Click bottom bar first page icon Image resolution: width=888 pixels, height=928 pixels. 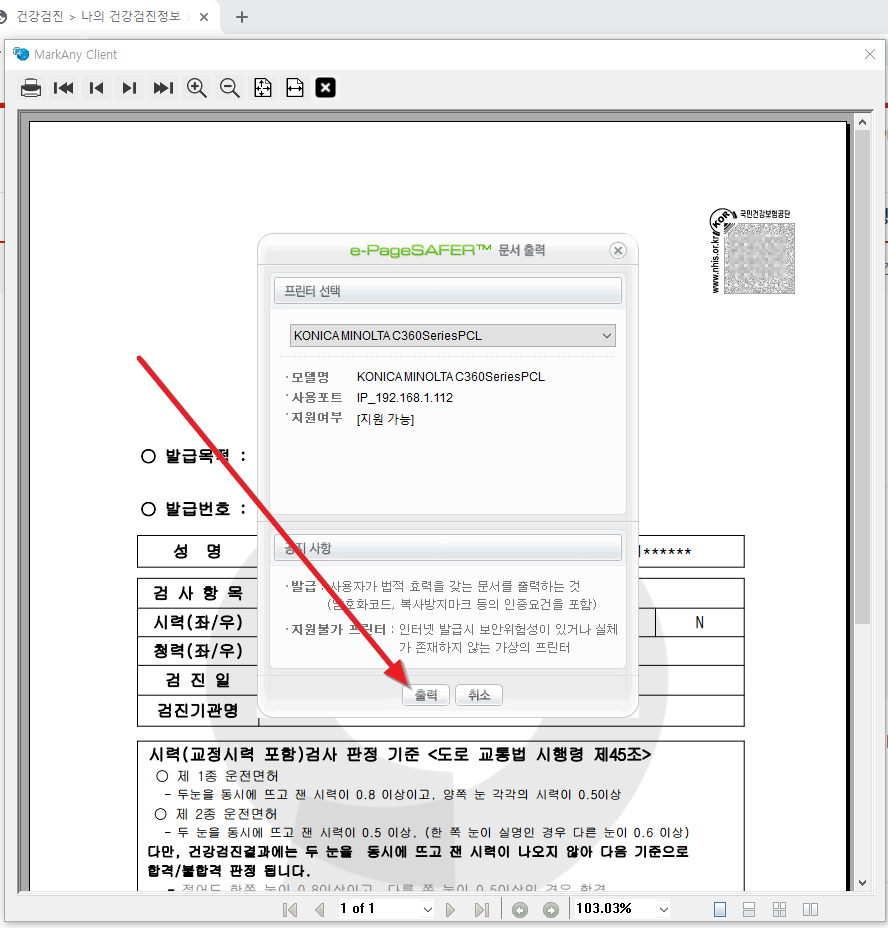click(290, 910)
